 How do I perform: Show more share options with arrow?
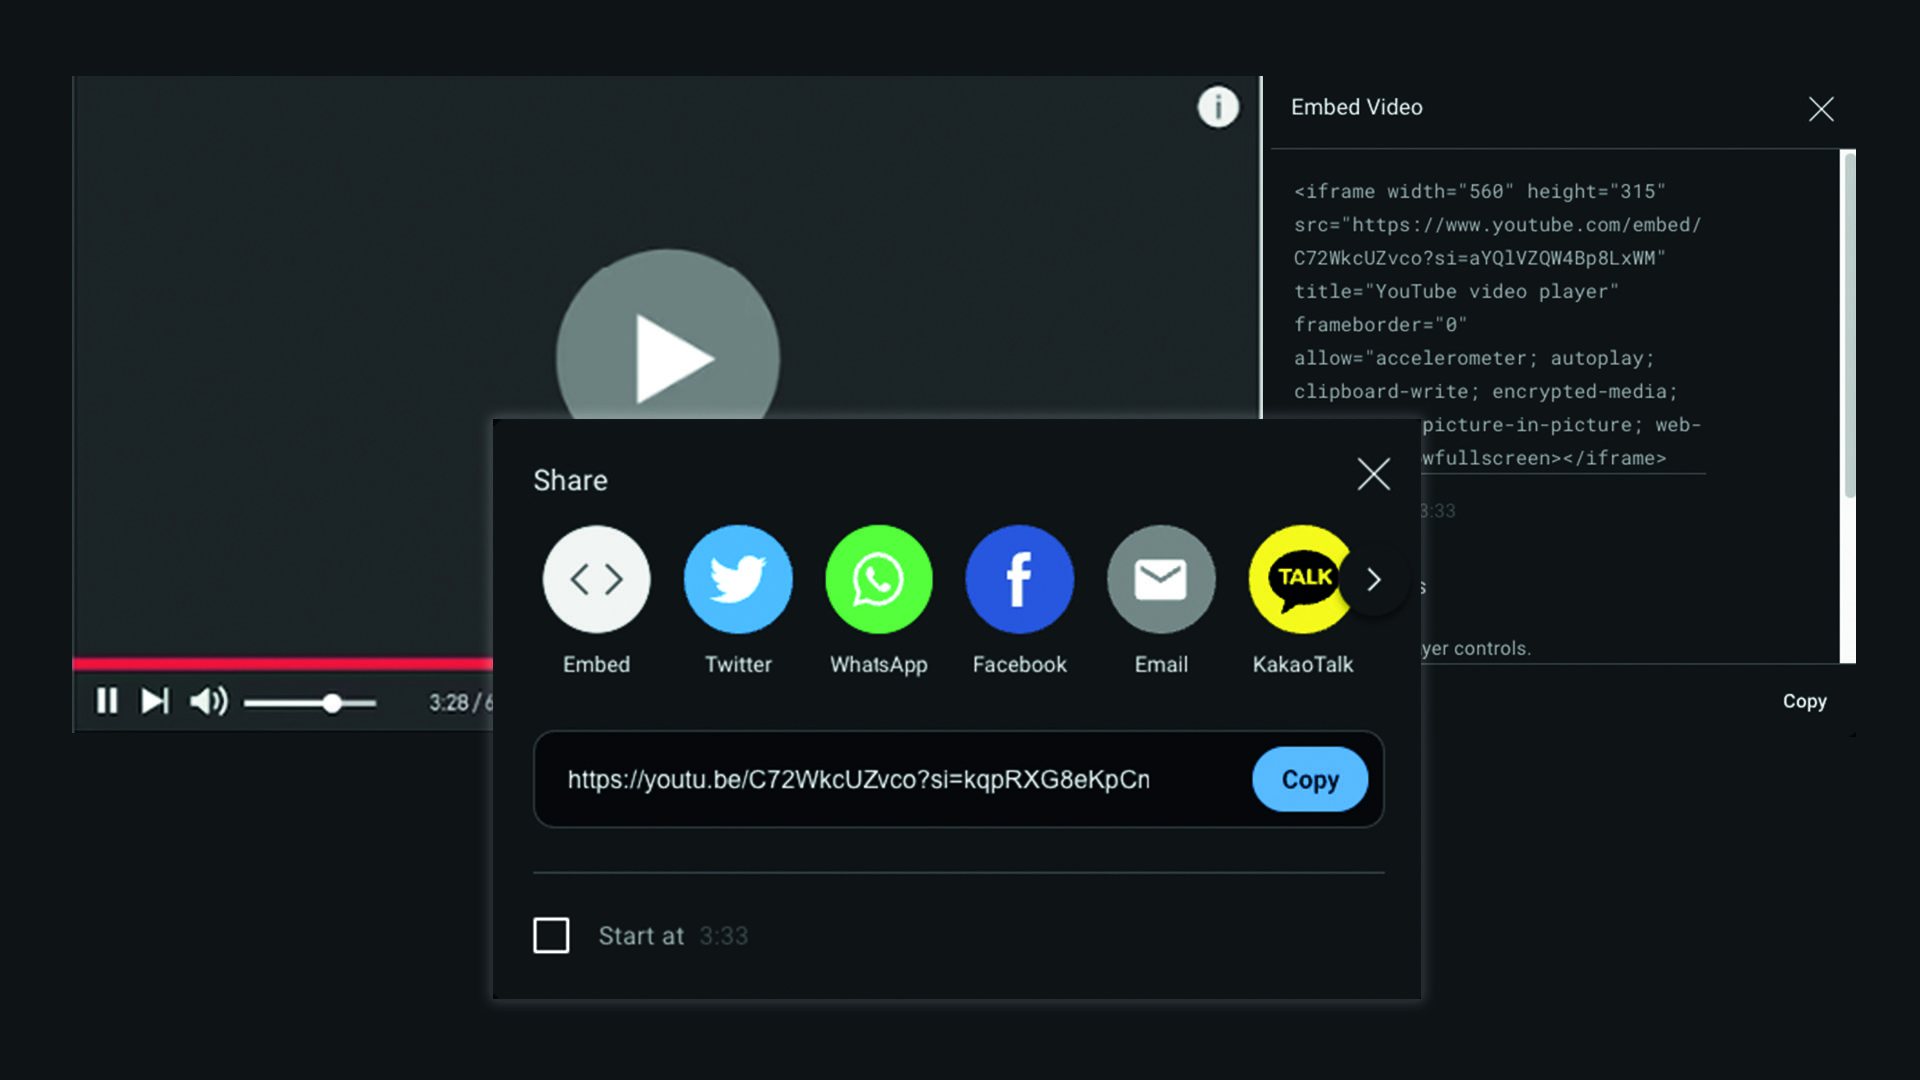coord(1374,579)
